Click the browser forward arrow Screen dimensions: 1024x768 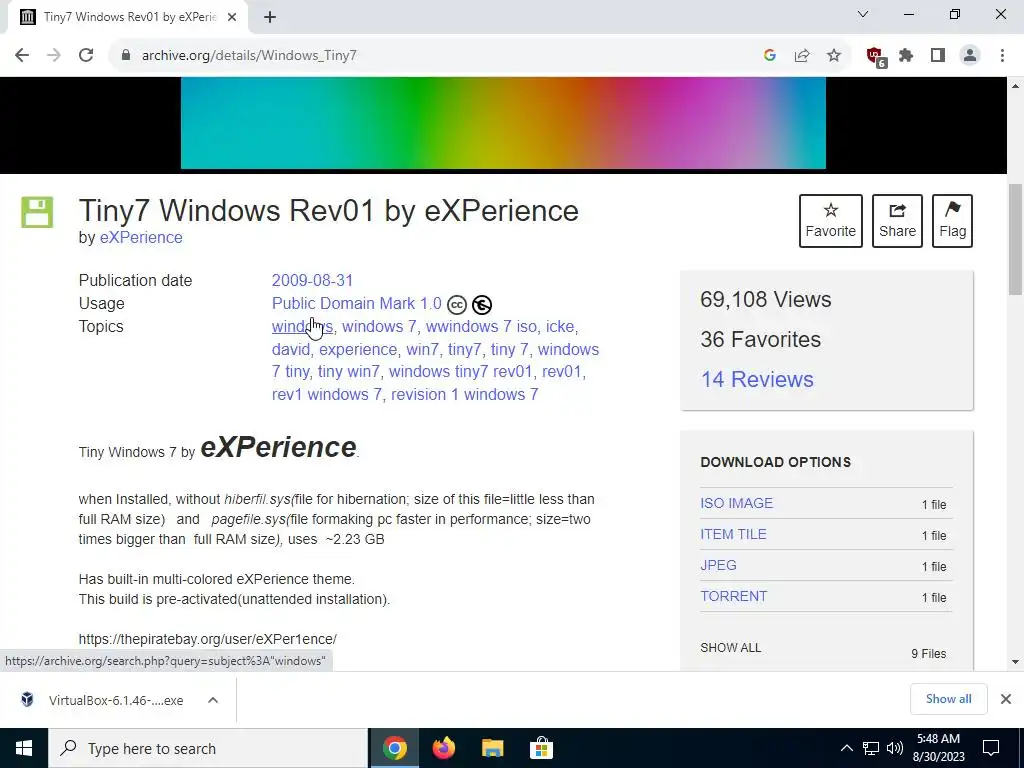point(54,56)
